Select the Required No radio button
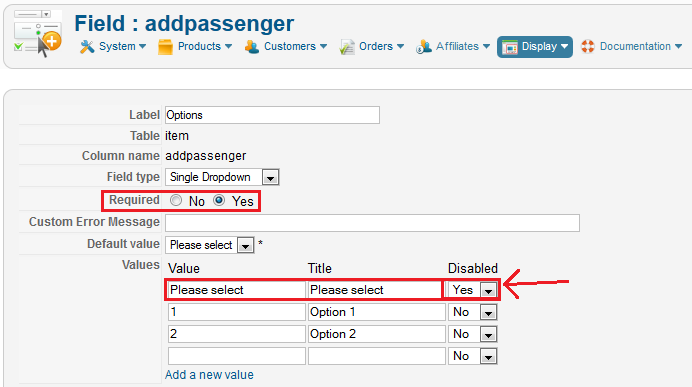This screenshot has height=387, width=692. coord(176,200)
